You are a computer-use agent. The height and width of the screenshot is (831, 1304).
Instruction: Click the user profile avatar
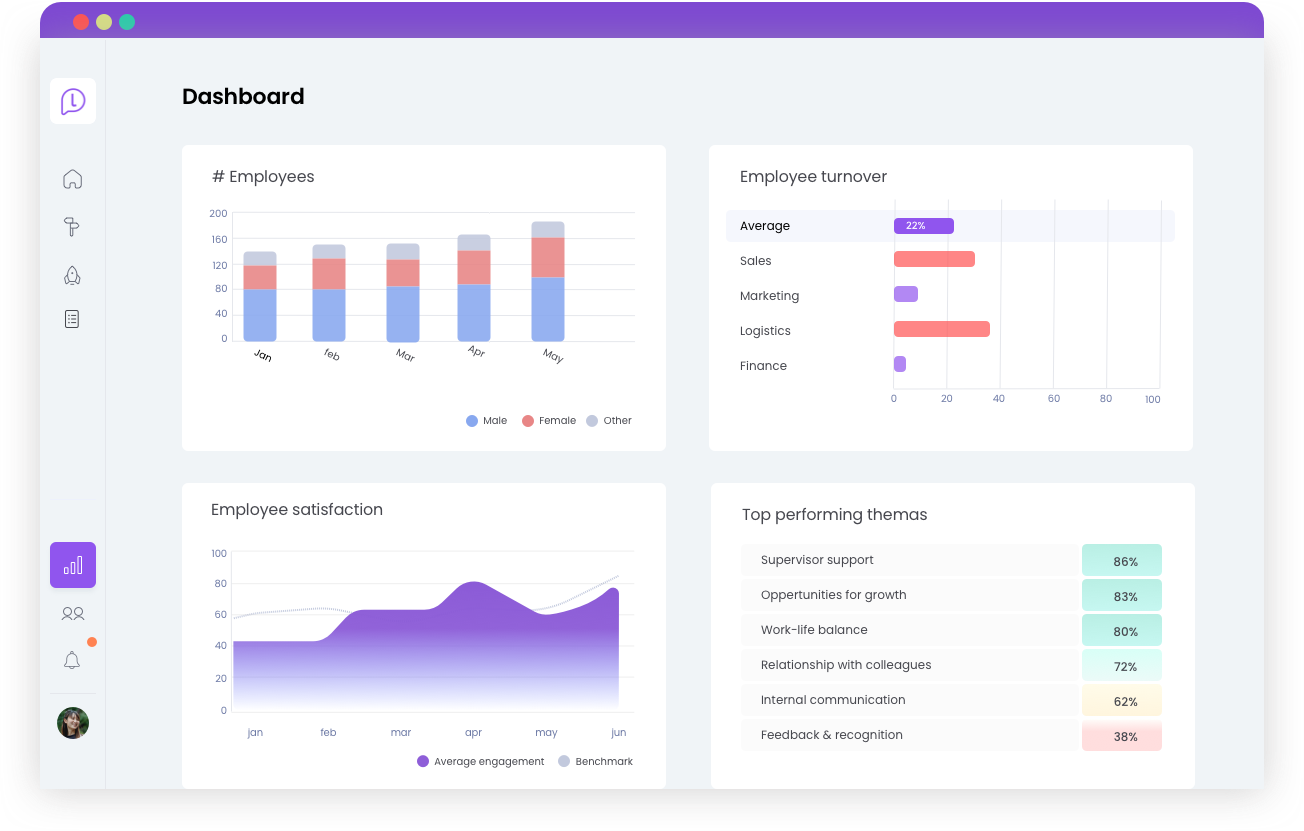click(73, 723)
